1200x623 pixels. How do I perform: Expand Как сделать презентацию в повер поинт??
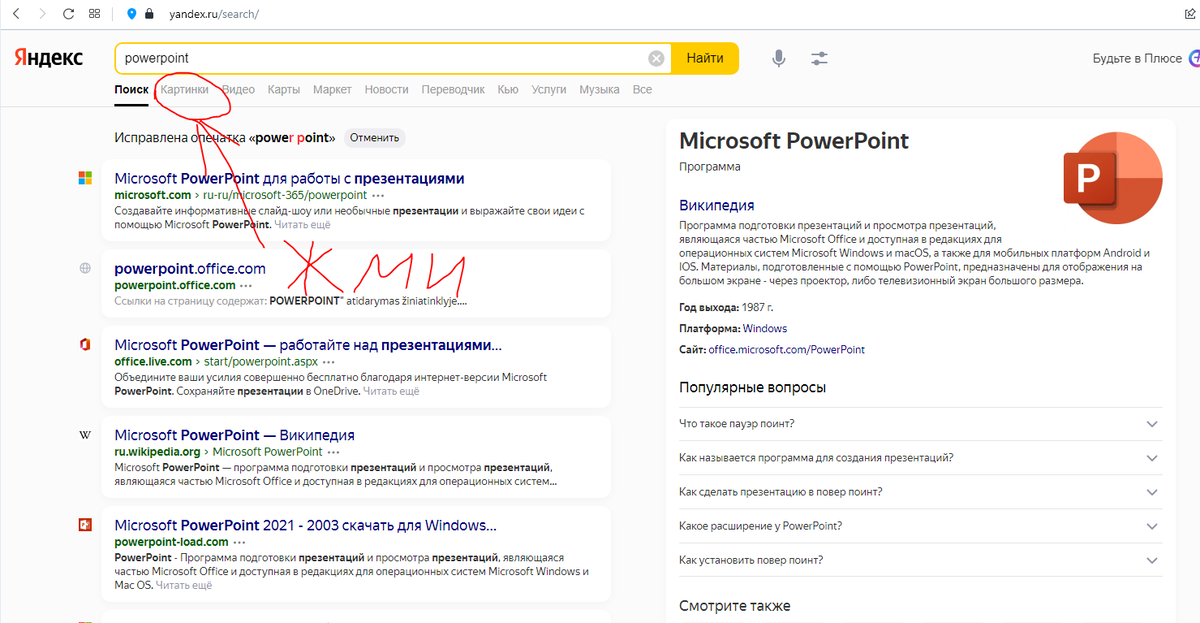[x=920, y=491]
